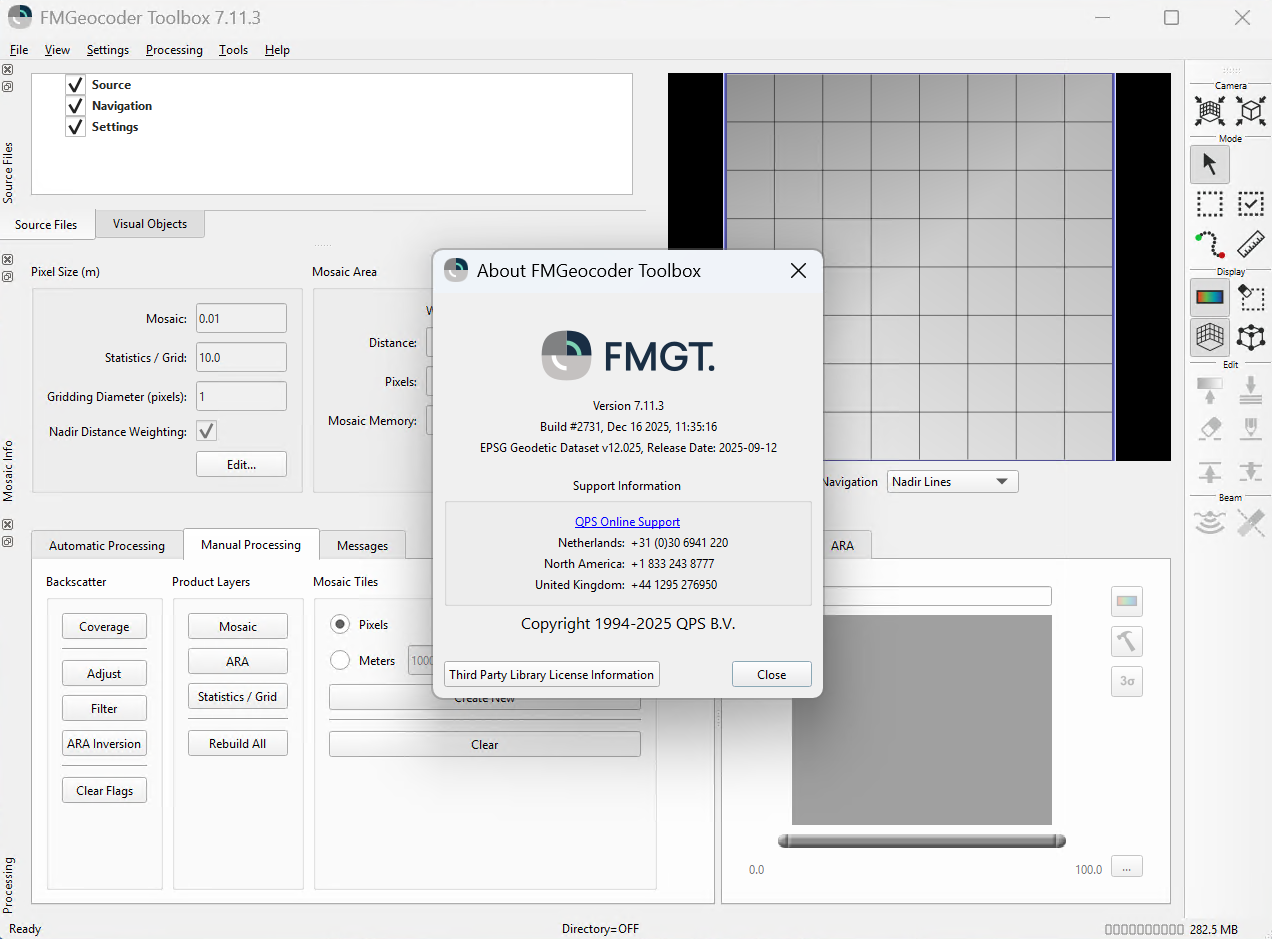Click the sonar waves Beam icon
The image size is (1272, 939).
click(1210, 522)
